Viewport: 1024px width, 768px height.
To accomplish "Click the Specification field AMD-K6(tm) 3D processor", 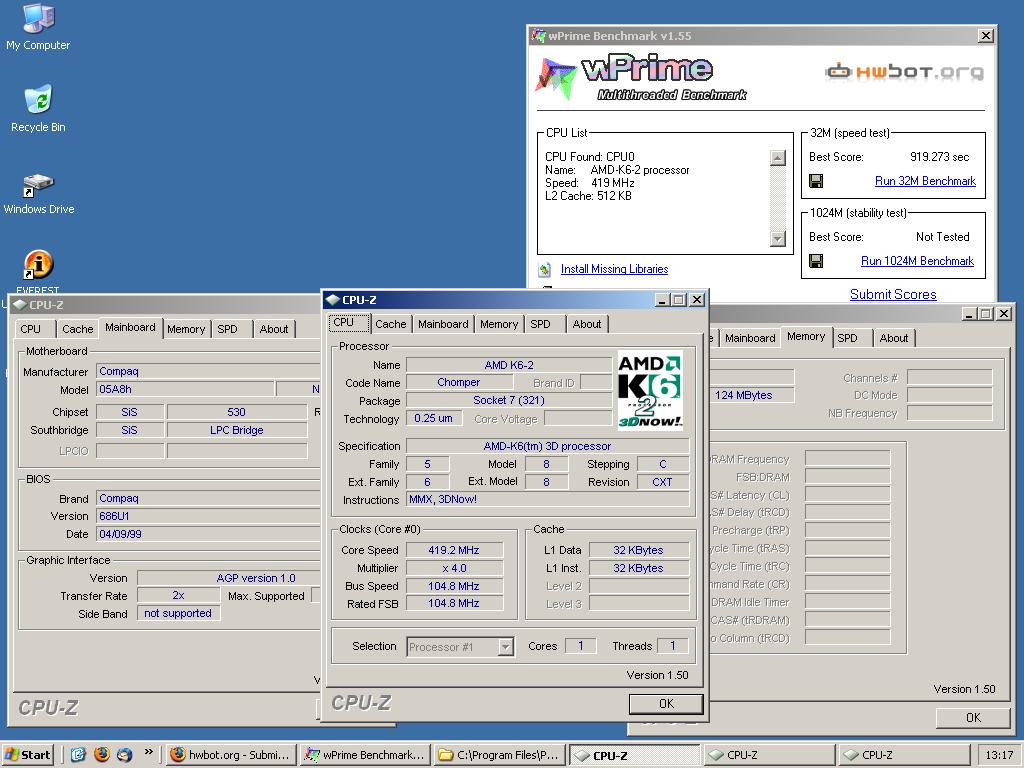I will tap(547, 446).
